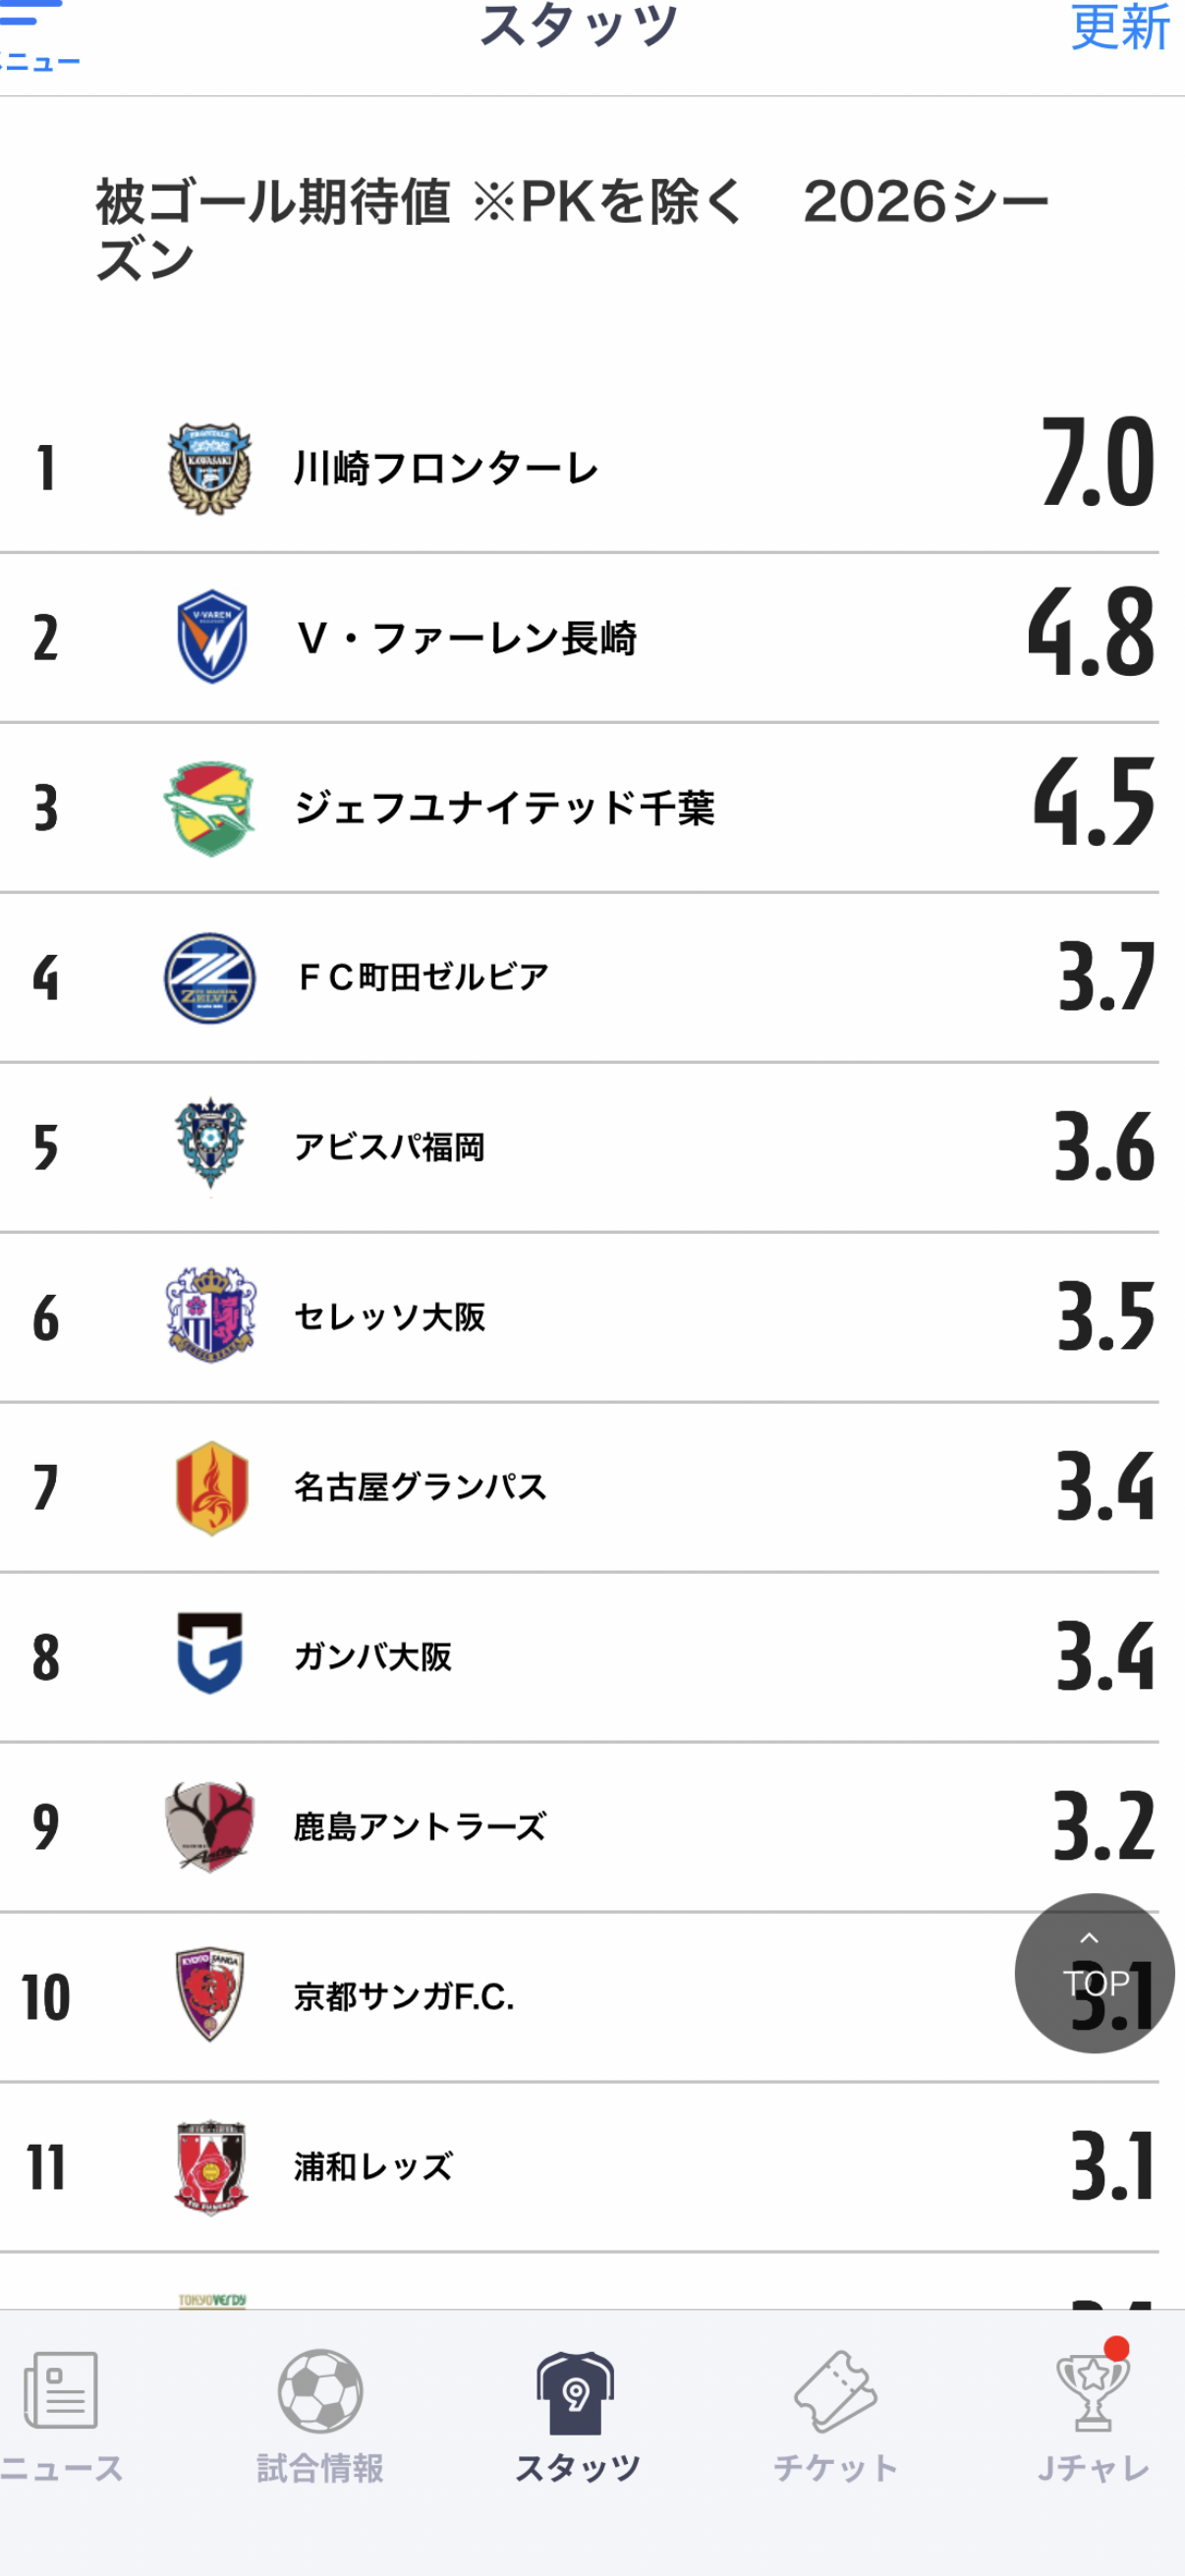This screenshot has width=1185, height=2576.
Task: Click the Avispa Fukuoka club crest
Action: pyautogui.click(x=210, y=1146)
